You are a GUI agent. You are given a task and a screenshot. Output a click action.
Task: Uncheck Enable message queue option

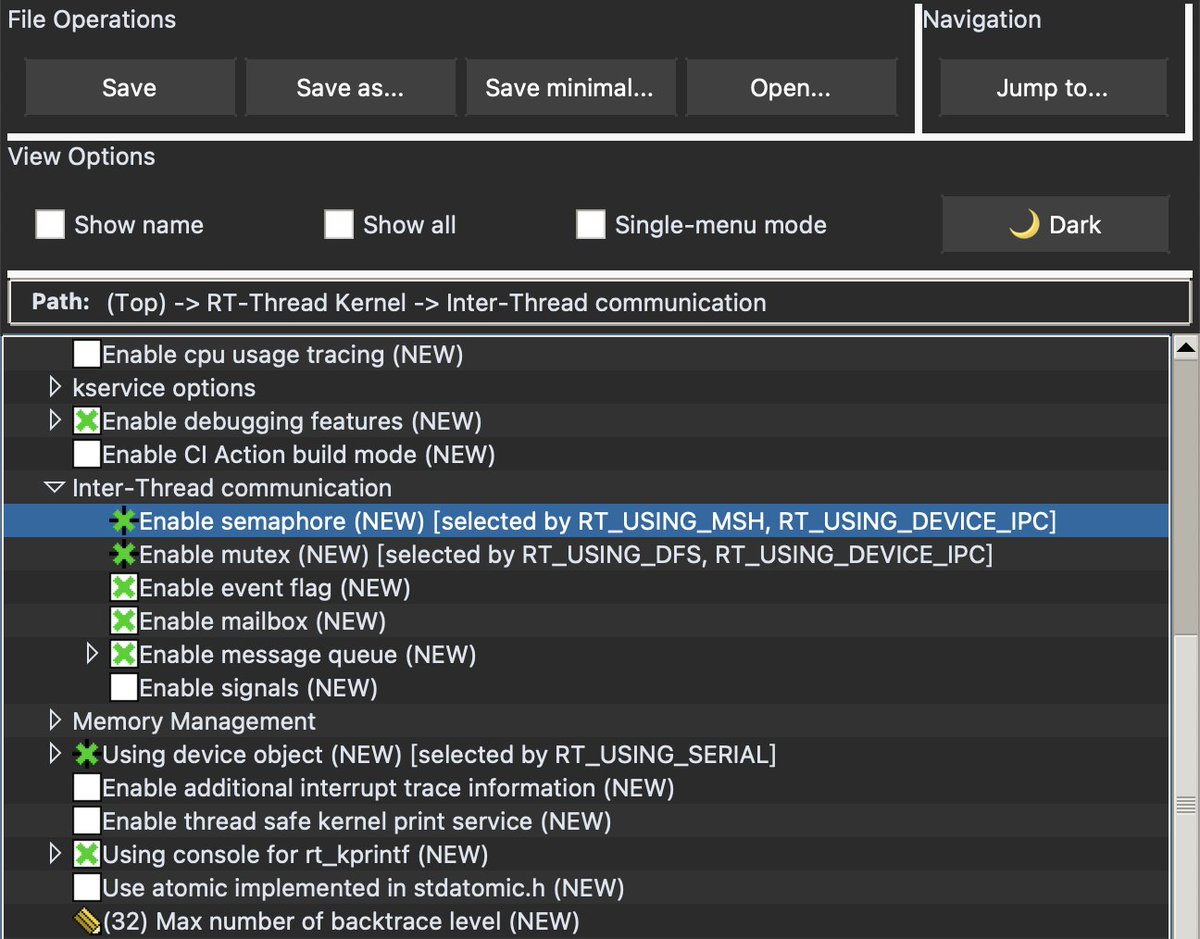123,654
